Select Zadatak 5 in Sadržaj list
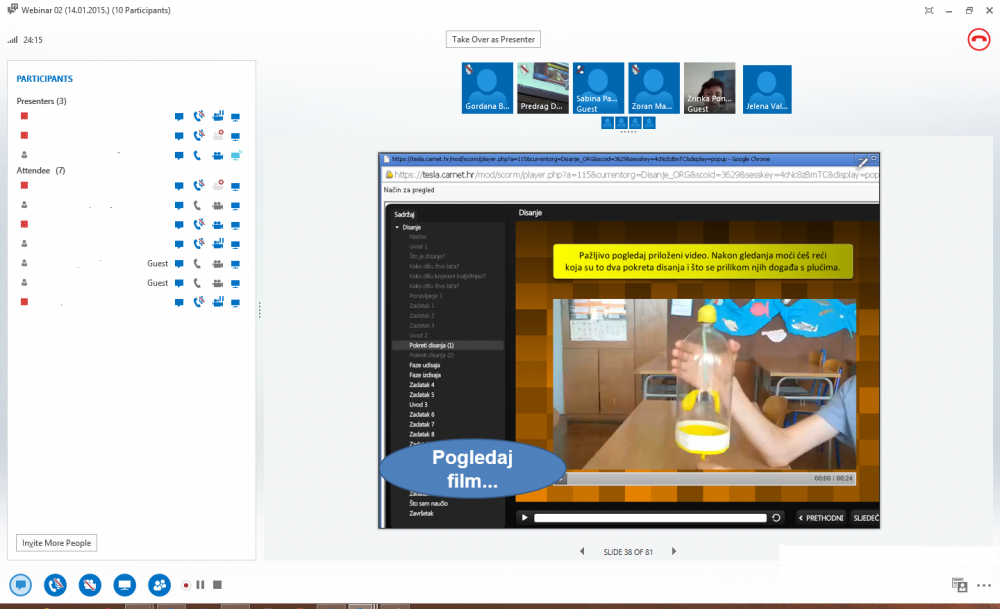This screenshot has width=1000, height=609. click(422, 395)
